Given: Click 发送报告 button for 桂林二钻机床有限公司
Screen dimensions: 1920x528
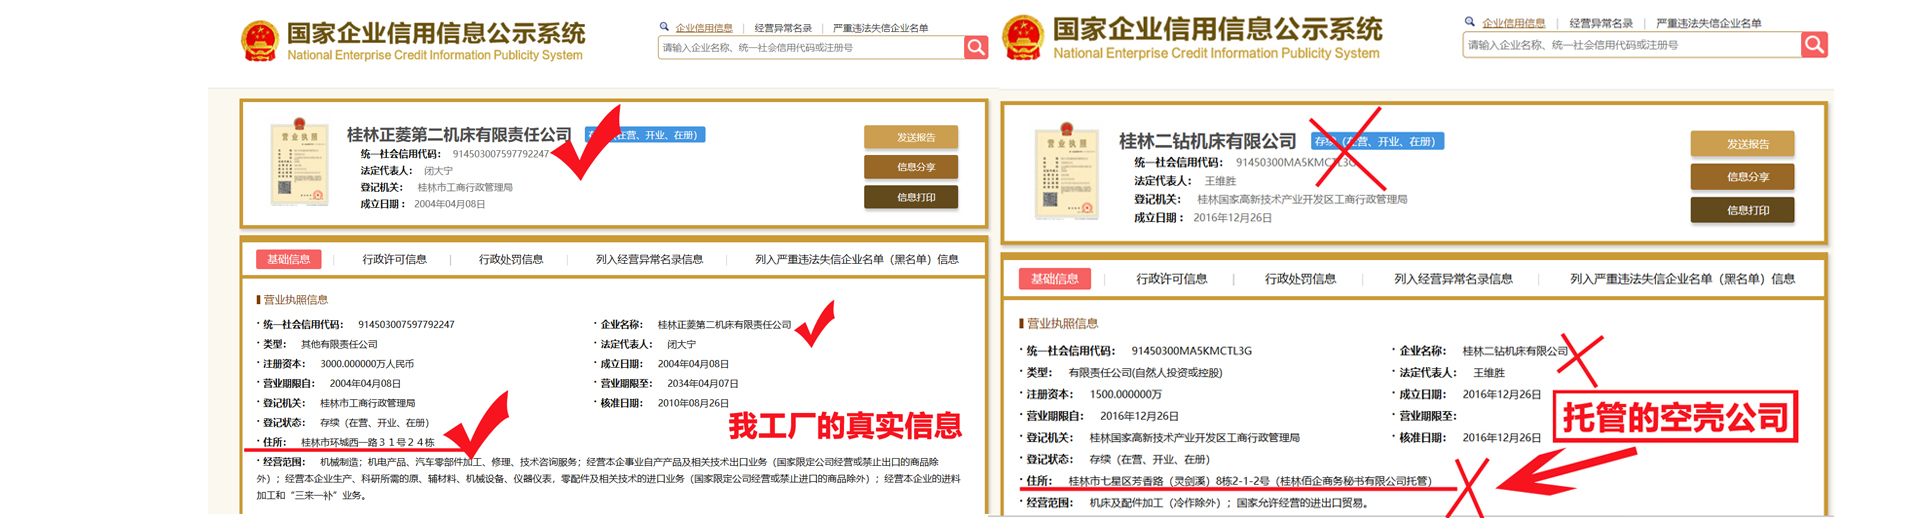Looking at the screenshot, I should (x=1742, y=144).
